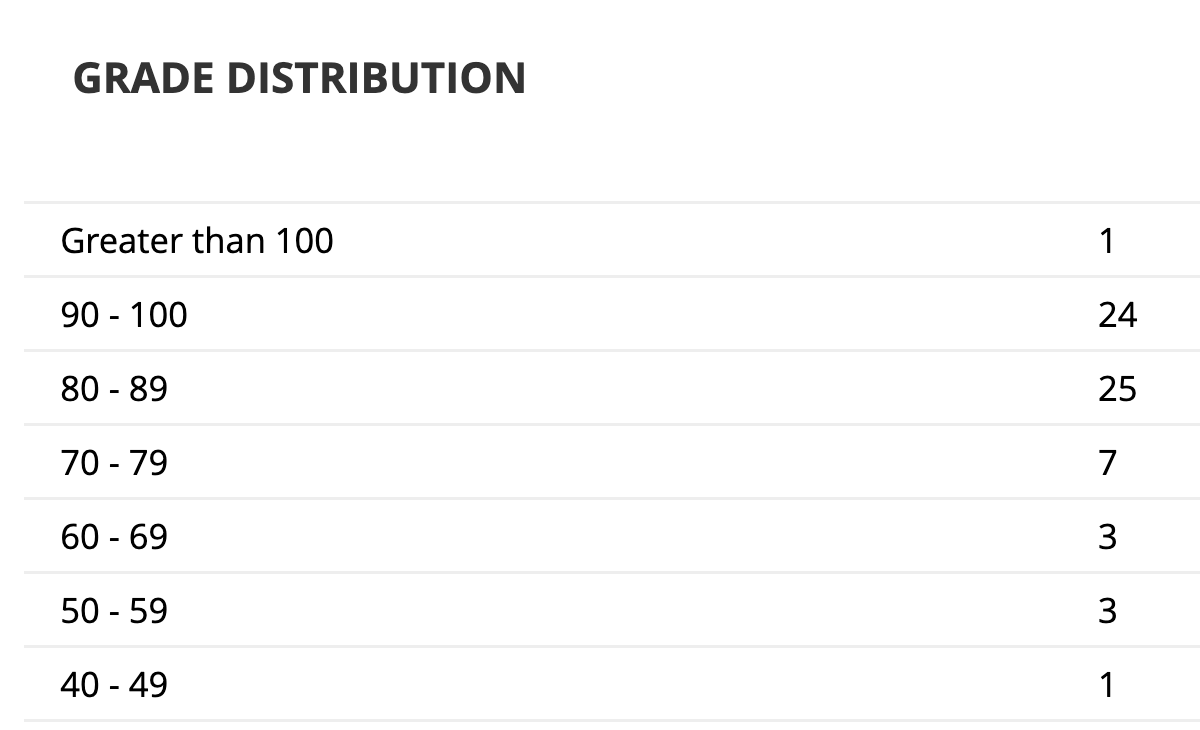Click the number 79 in the 70 - 79 range
Viewport: 1200px width, 730px height.
click(148, 463)
